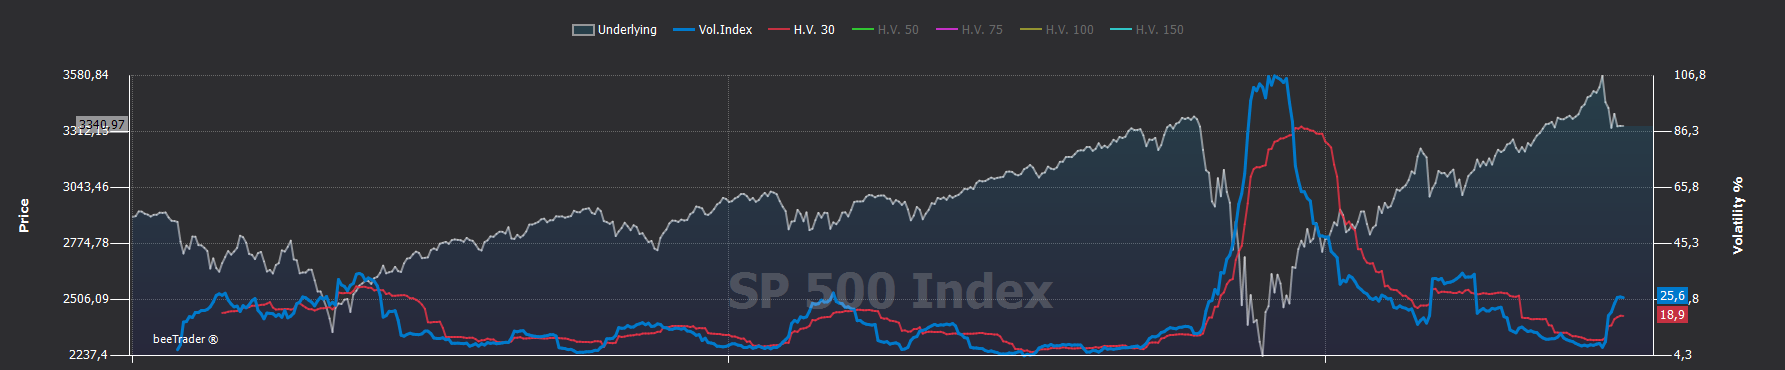The height and width of the screenshot is (370, 1785).
Task: Click the beeTrader logo label
Action: pyautogui.click(x=185, y=339)
